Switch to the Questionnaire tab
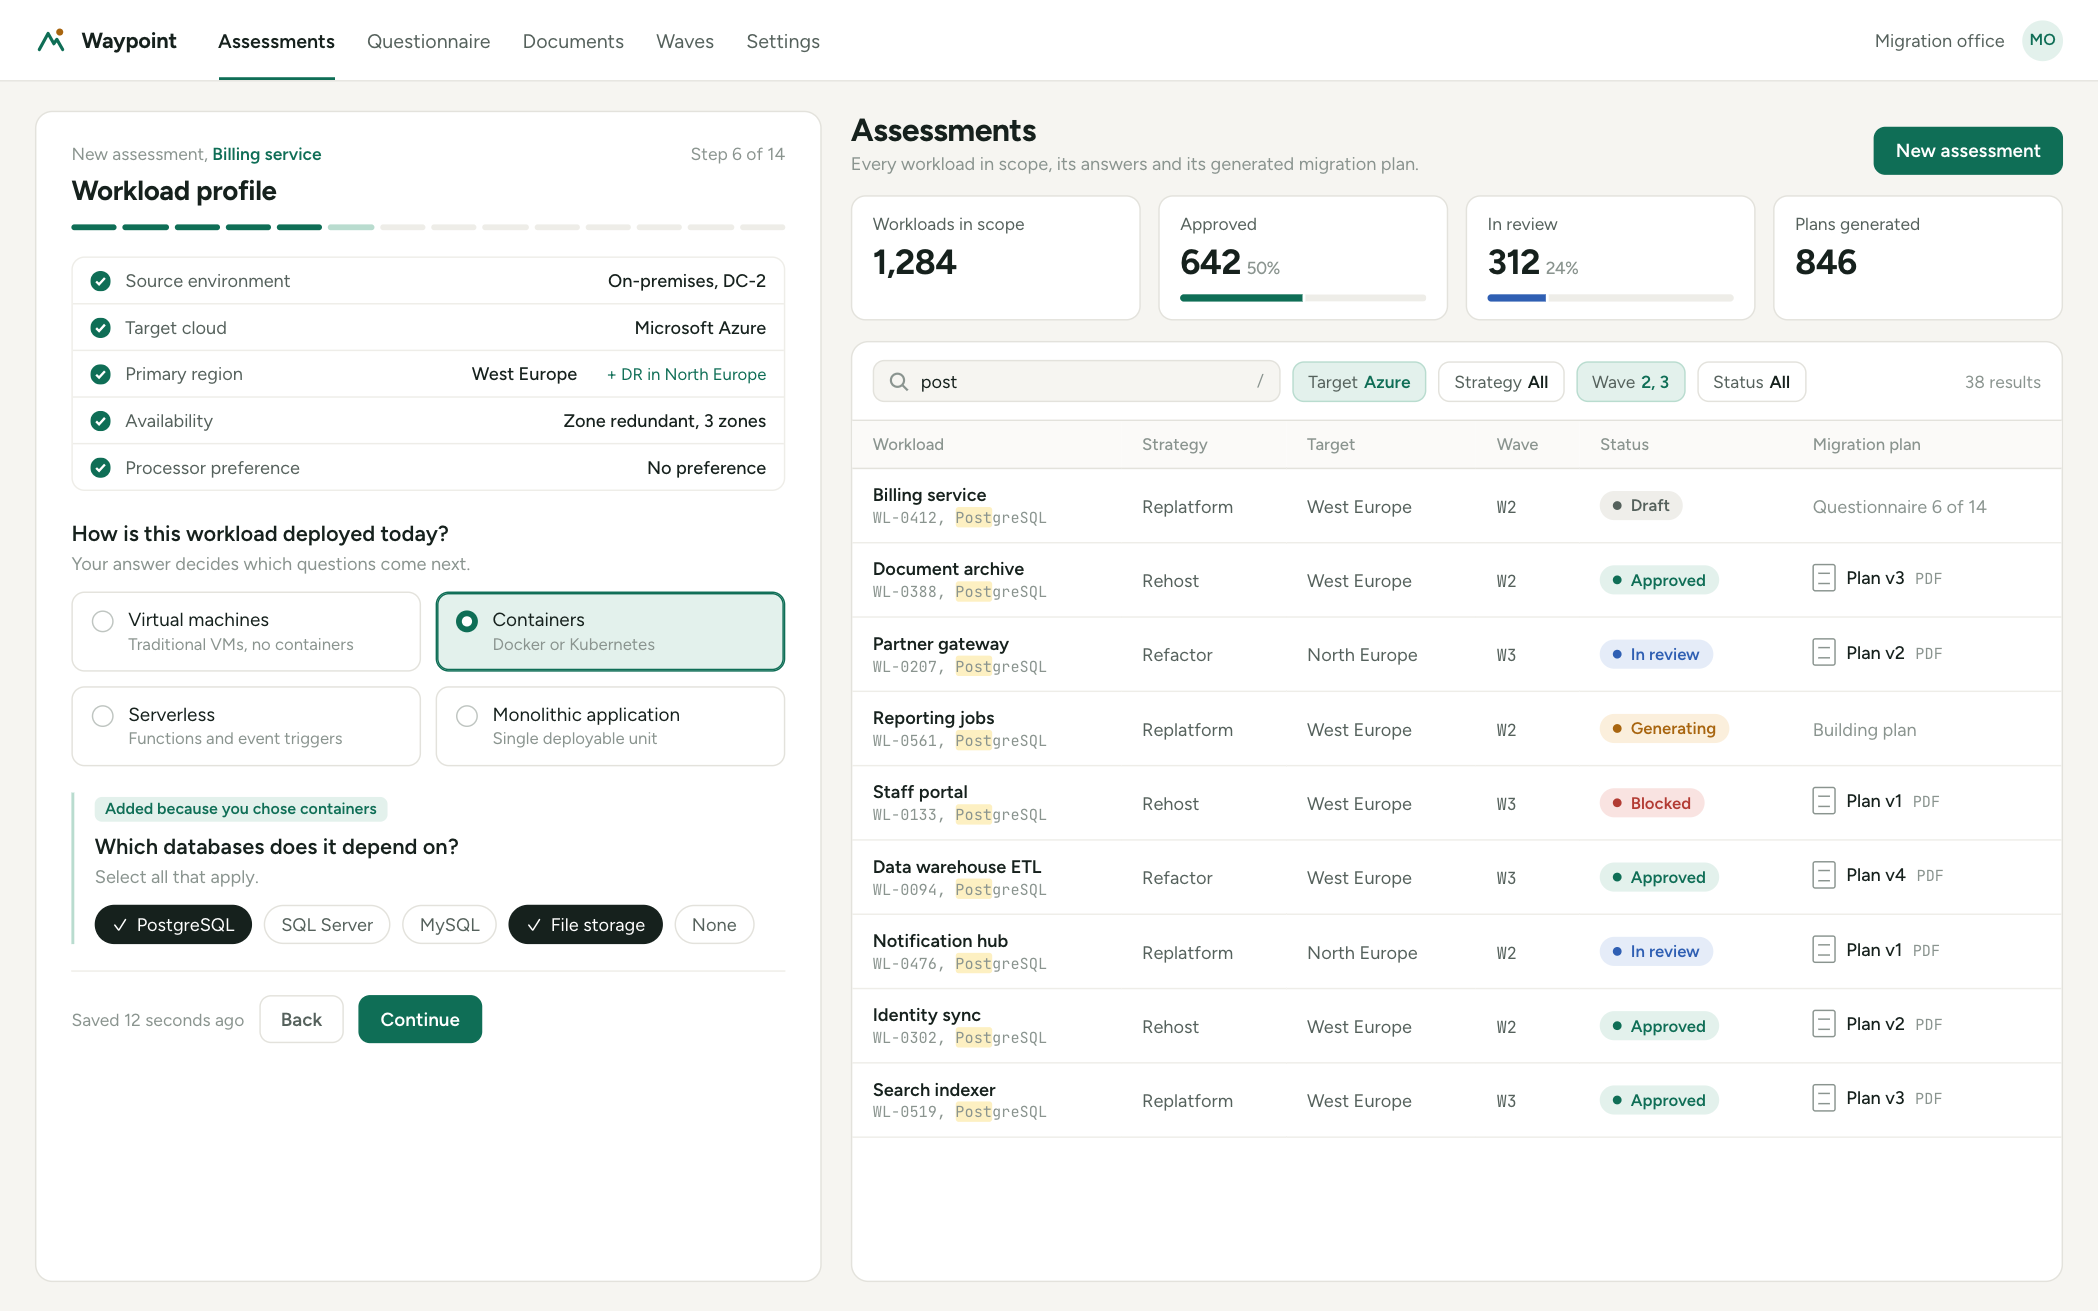The image size is (2098, 1311). (x=428, y=41)
